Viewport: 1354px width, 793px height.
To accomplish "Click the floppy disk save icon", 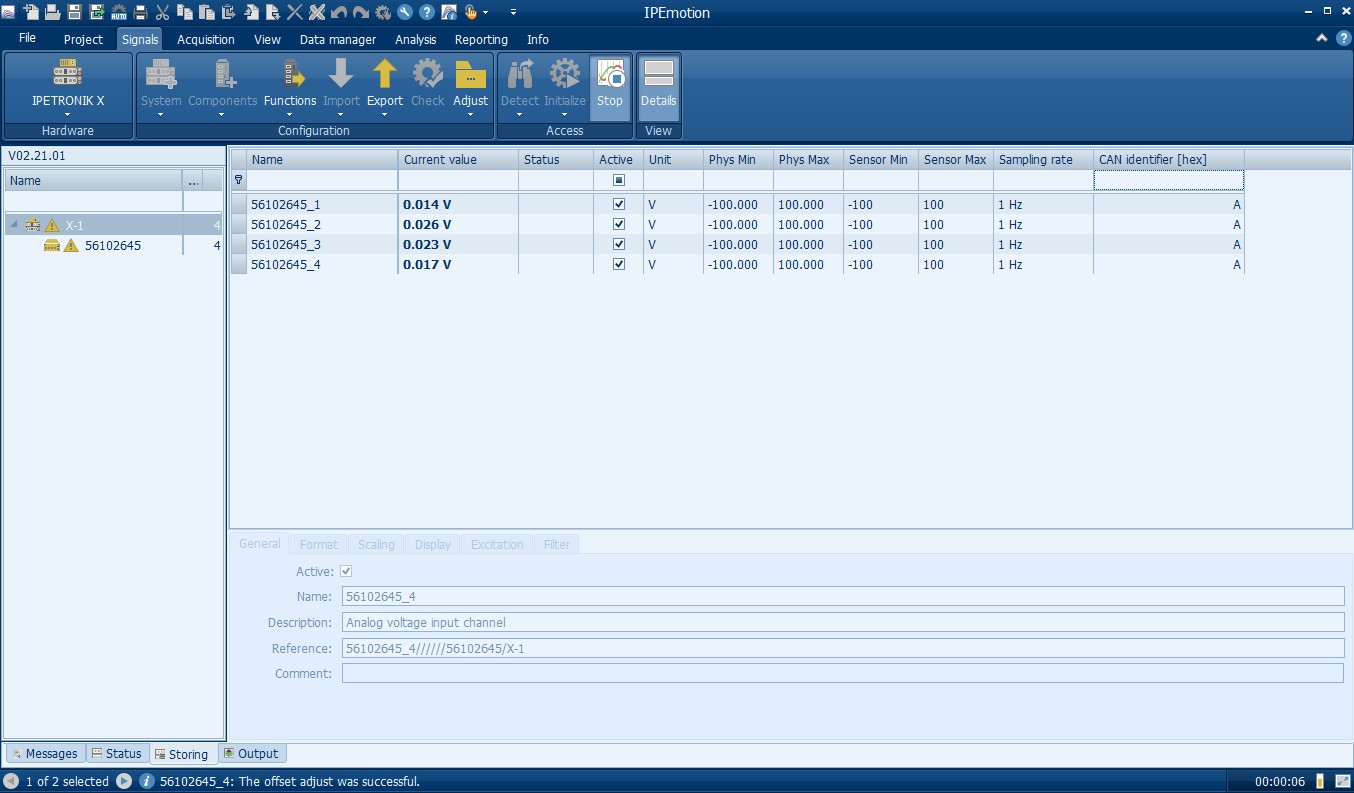I will 74,12.
